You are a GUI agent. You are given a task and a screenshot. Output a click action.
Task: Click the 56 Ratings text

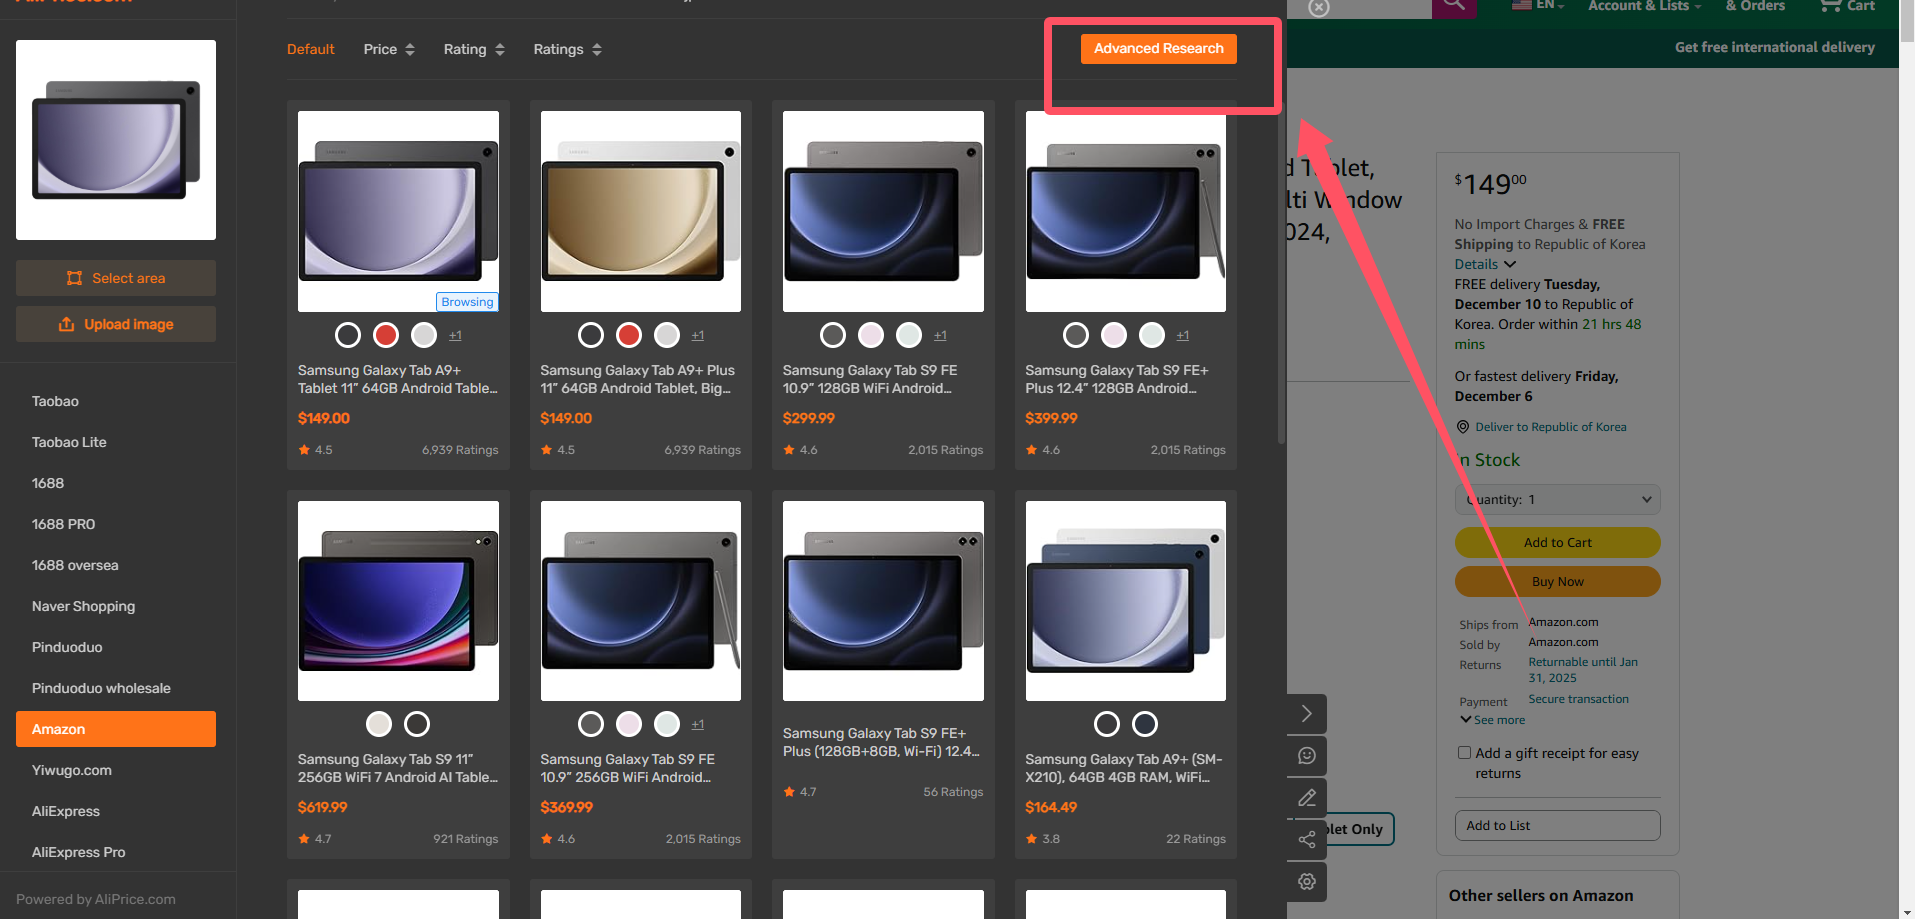pos(953,792)
